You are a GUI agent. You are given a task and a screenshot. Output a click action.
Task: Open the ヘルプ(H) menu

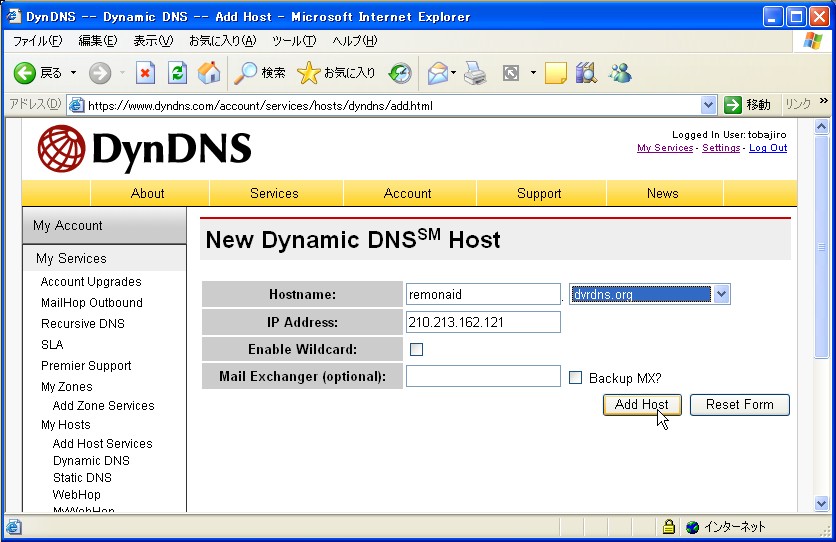355,41
